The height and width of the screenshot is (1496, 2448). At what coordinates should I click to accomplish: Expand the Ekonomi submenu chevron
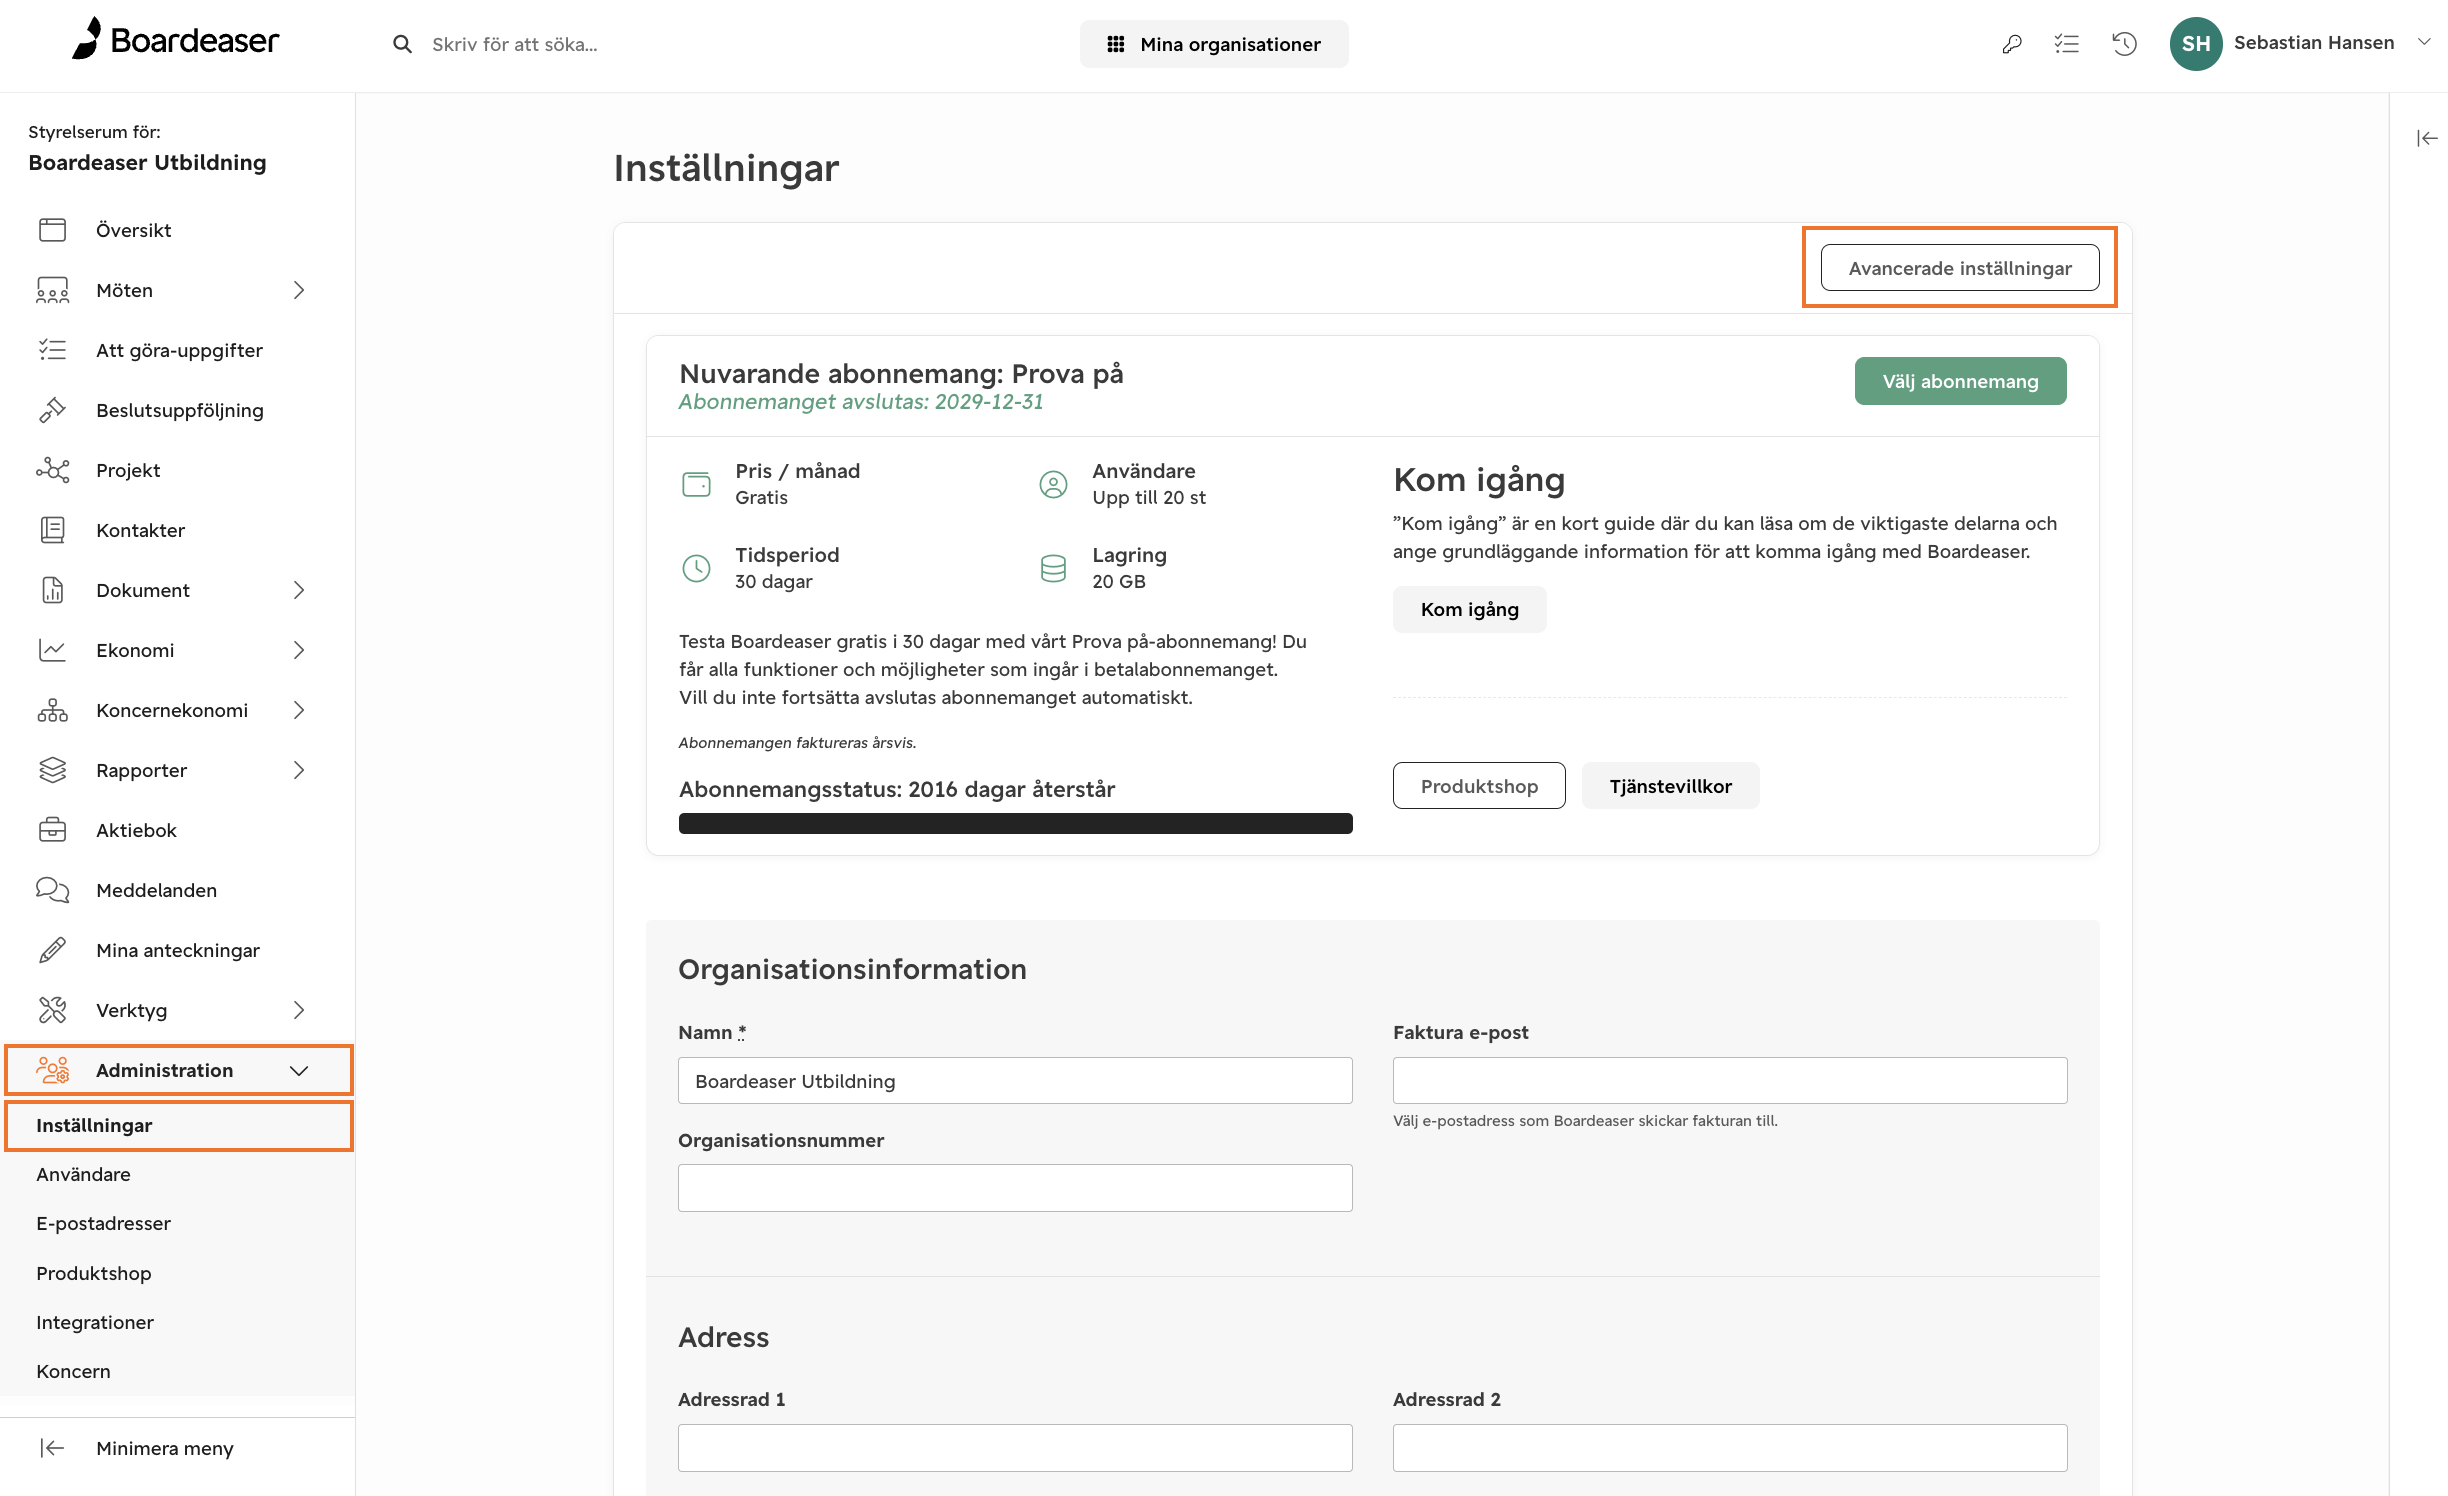(298, 650)
